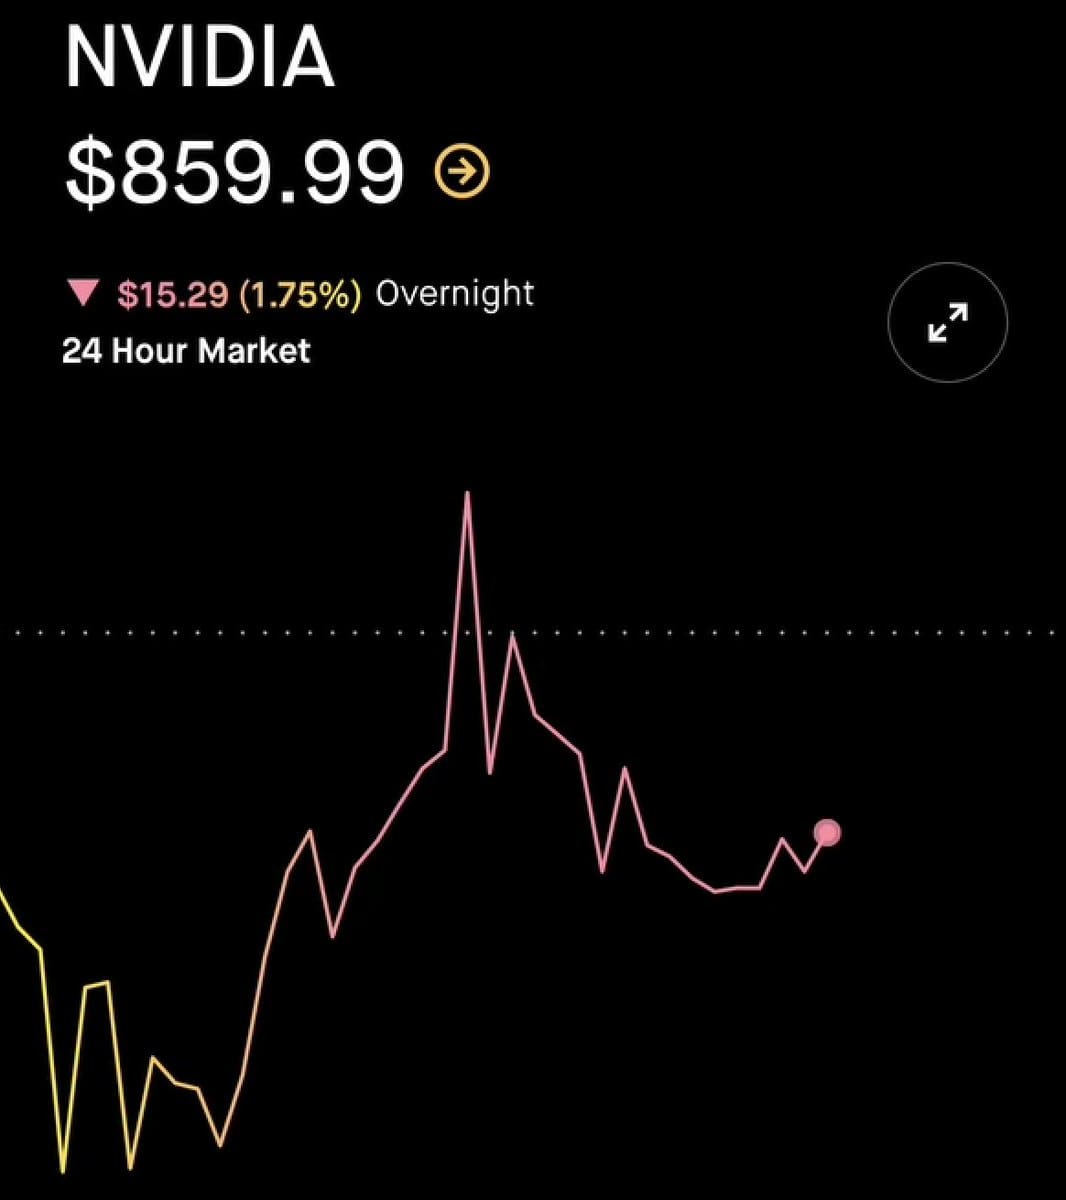
Task: Select the $15.29 change amount
Action: pyautogui.click(x=173, y=294)
